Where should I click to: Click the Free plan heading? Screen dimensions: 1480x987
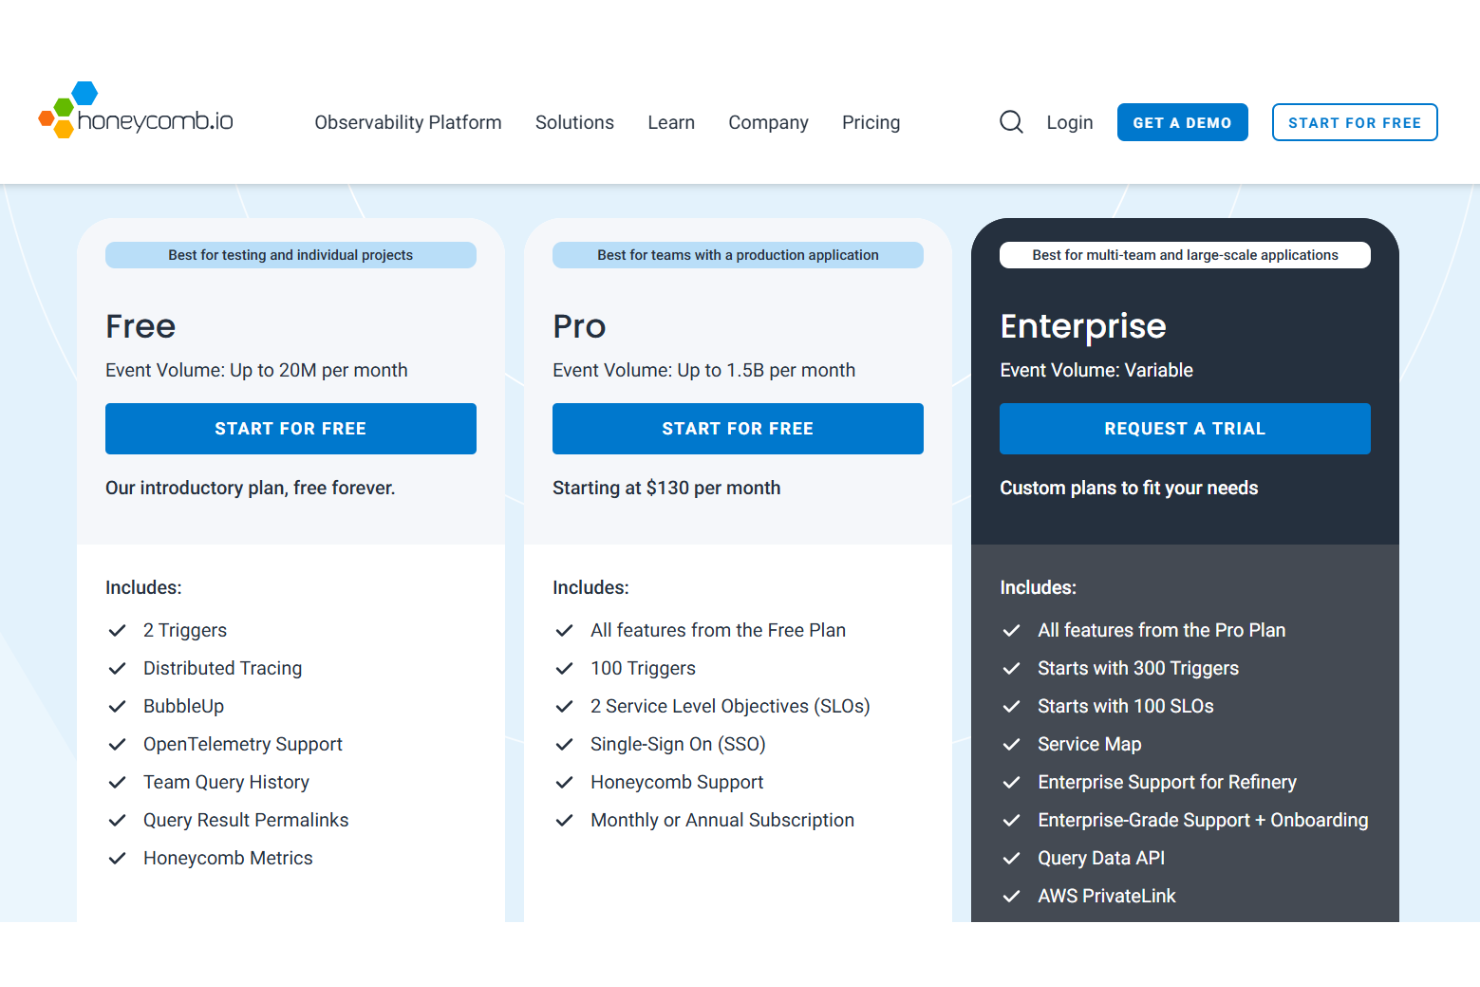(140, 326)
